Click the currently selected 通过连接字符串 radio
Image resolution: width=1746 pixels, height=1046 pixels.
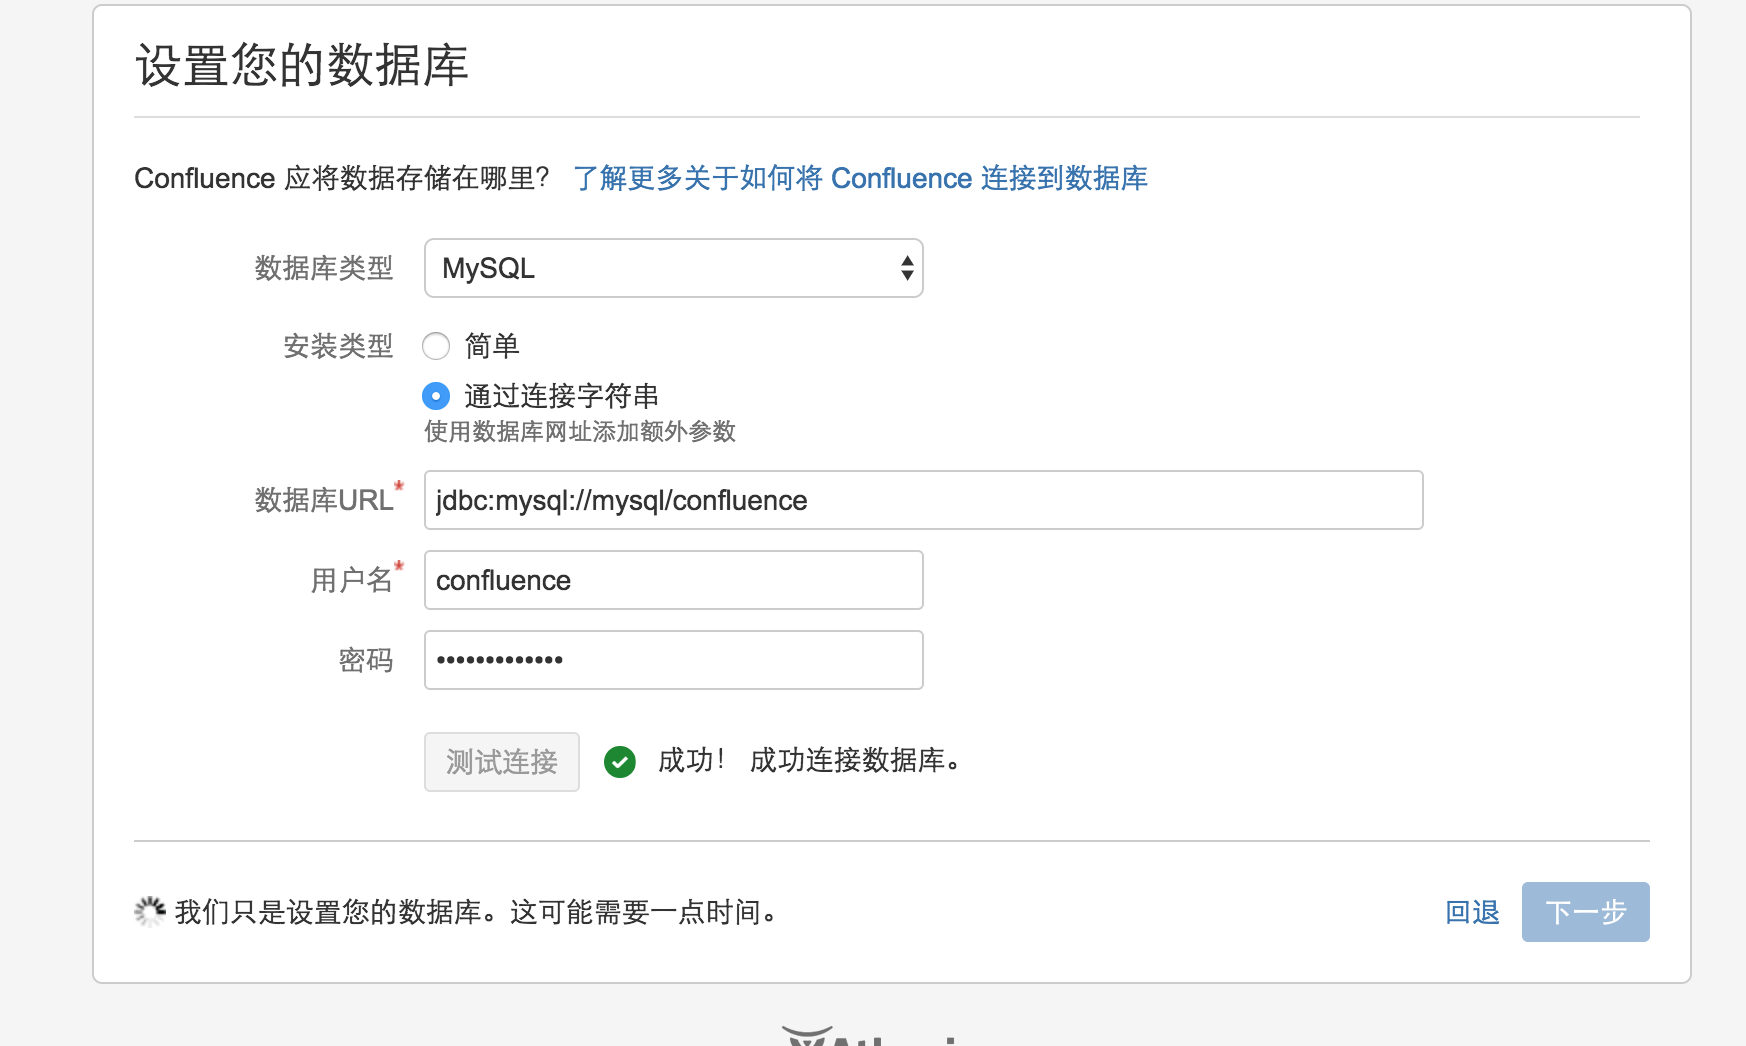(436, 396)
